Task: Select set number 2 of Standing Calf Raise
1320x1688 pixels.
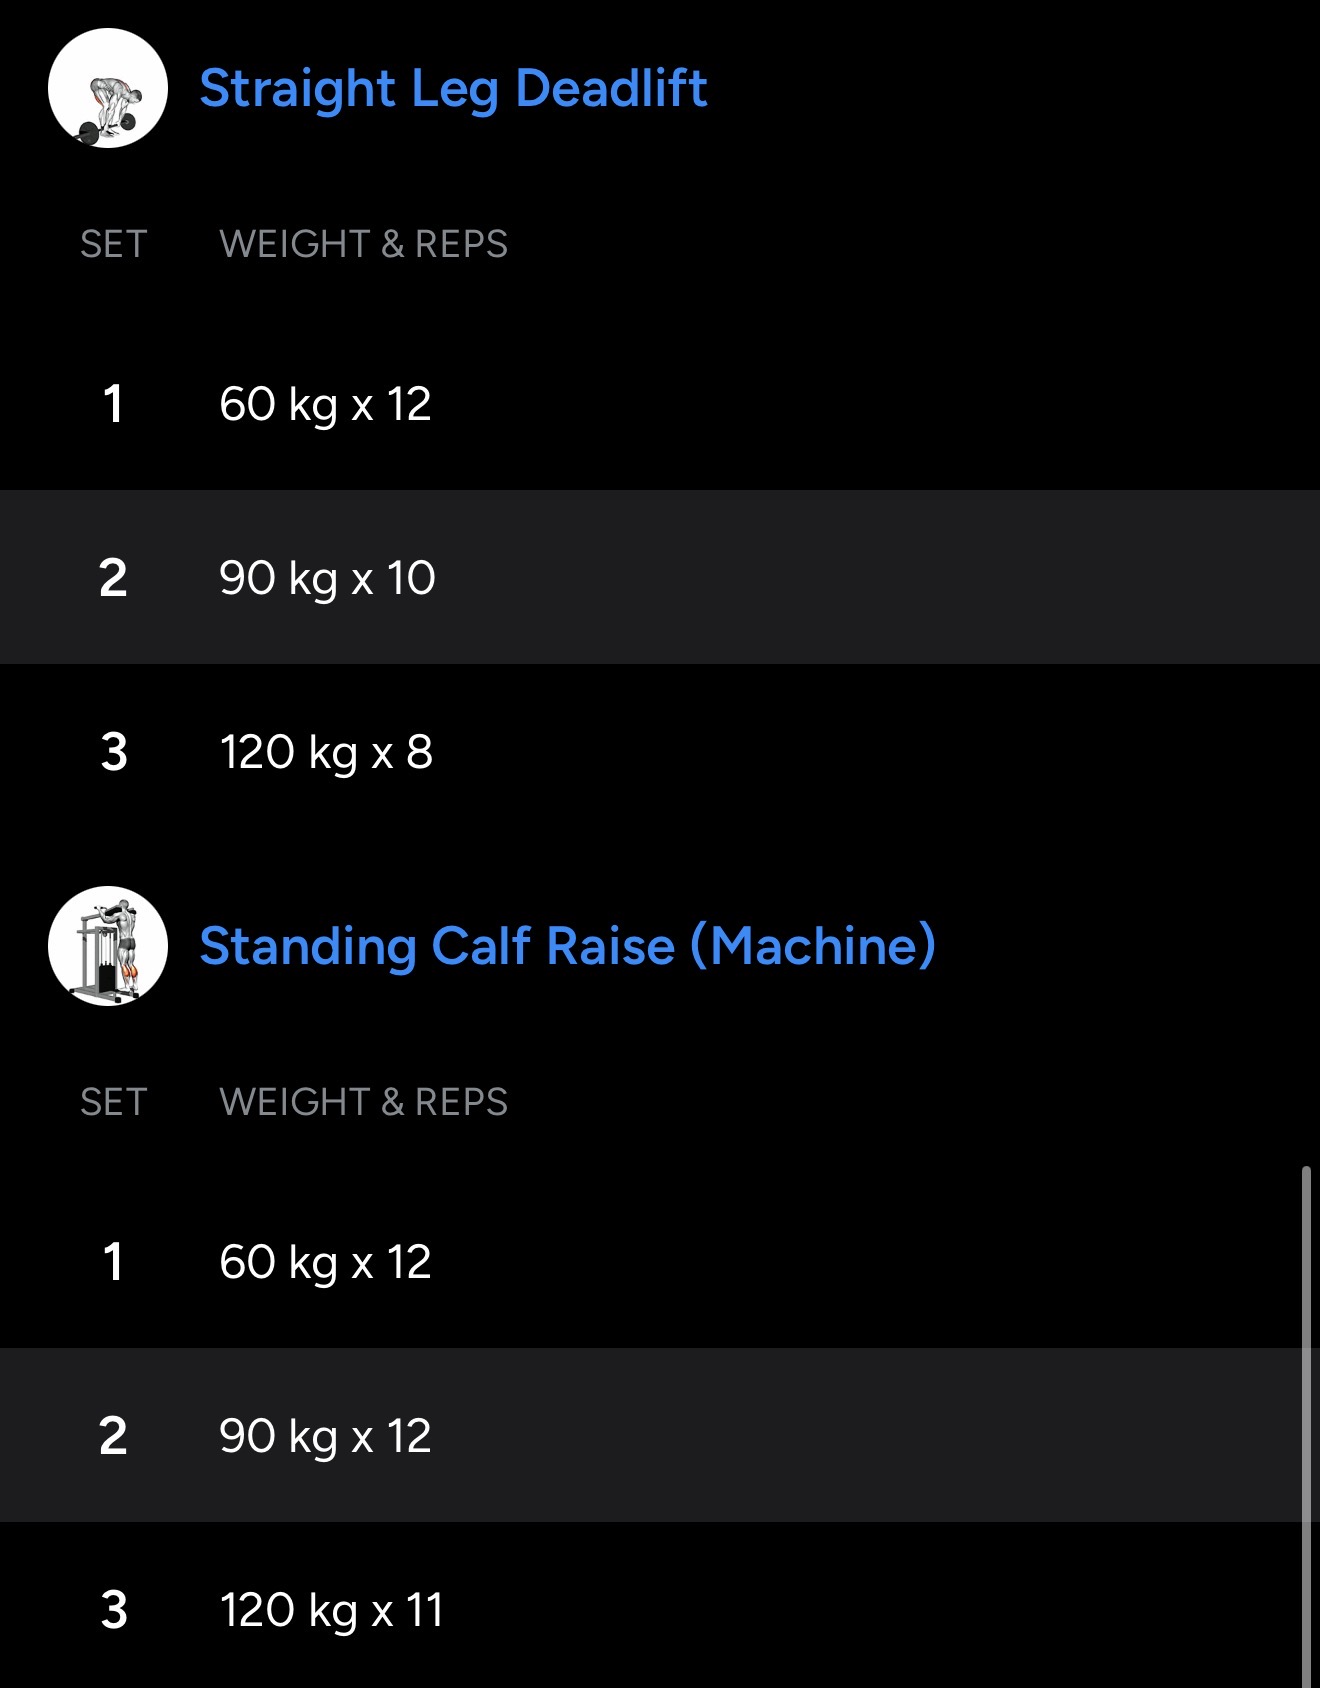Action: (113, 1436)
